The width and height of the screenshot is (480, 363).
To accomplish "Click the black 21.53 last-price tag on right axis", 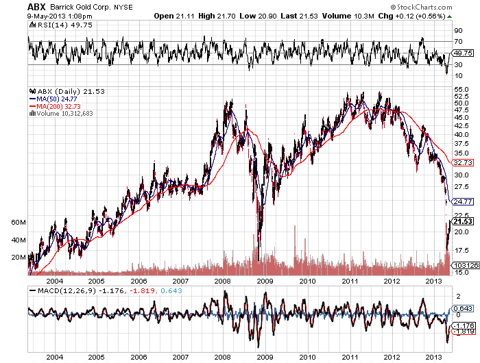I will point(463,222).
